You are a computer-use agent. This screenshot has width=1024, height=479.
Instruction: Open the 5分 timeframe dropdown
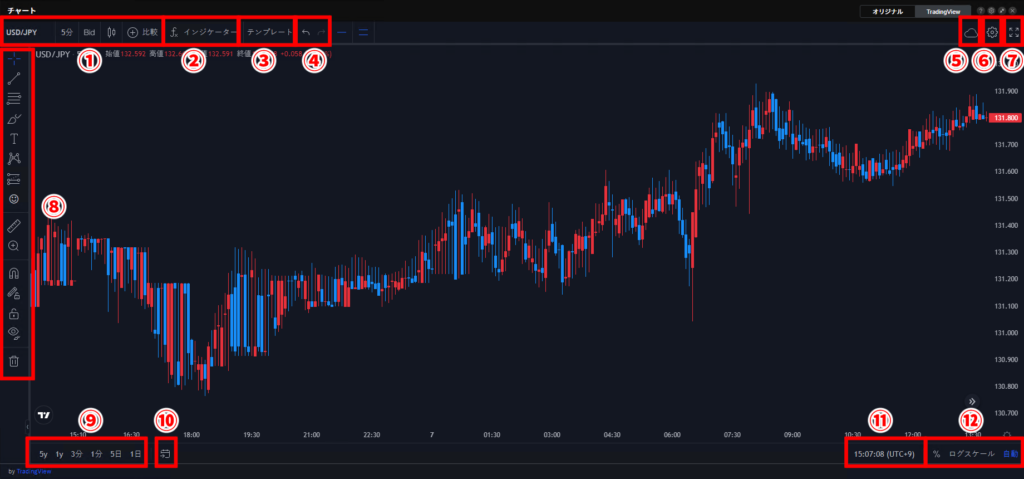point(66,33)
